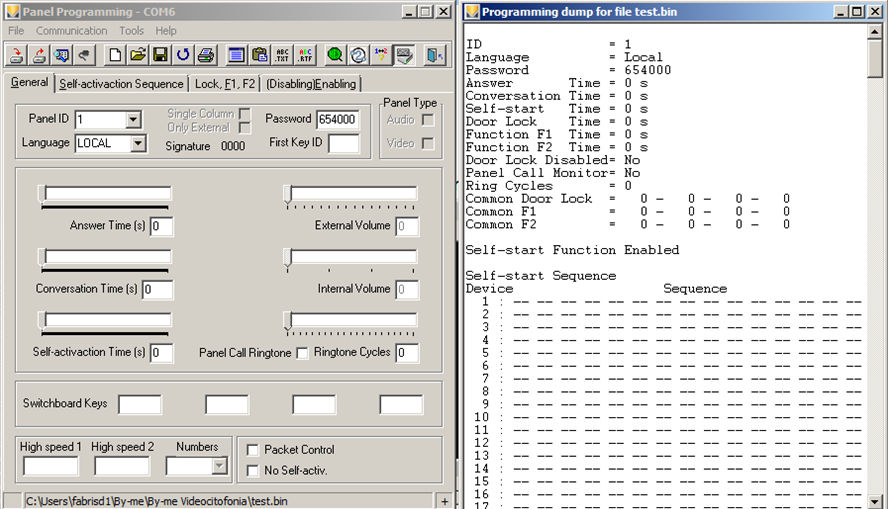Click the 'Self-start Function Enabled' text line
This screenshot has width=888, height=509.
click(x=572, y=250)
